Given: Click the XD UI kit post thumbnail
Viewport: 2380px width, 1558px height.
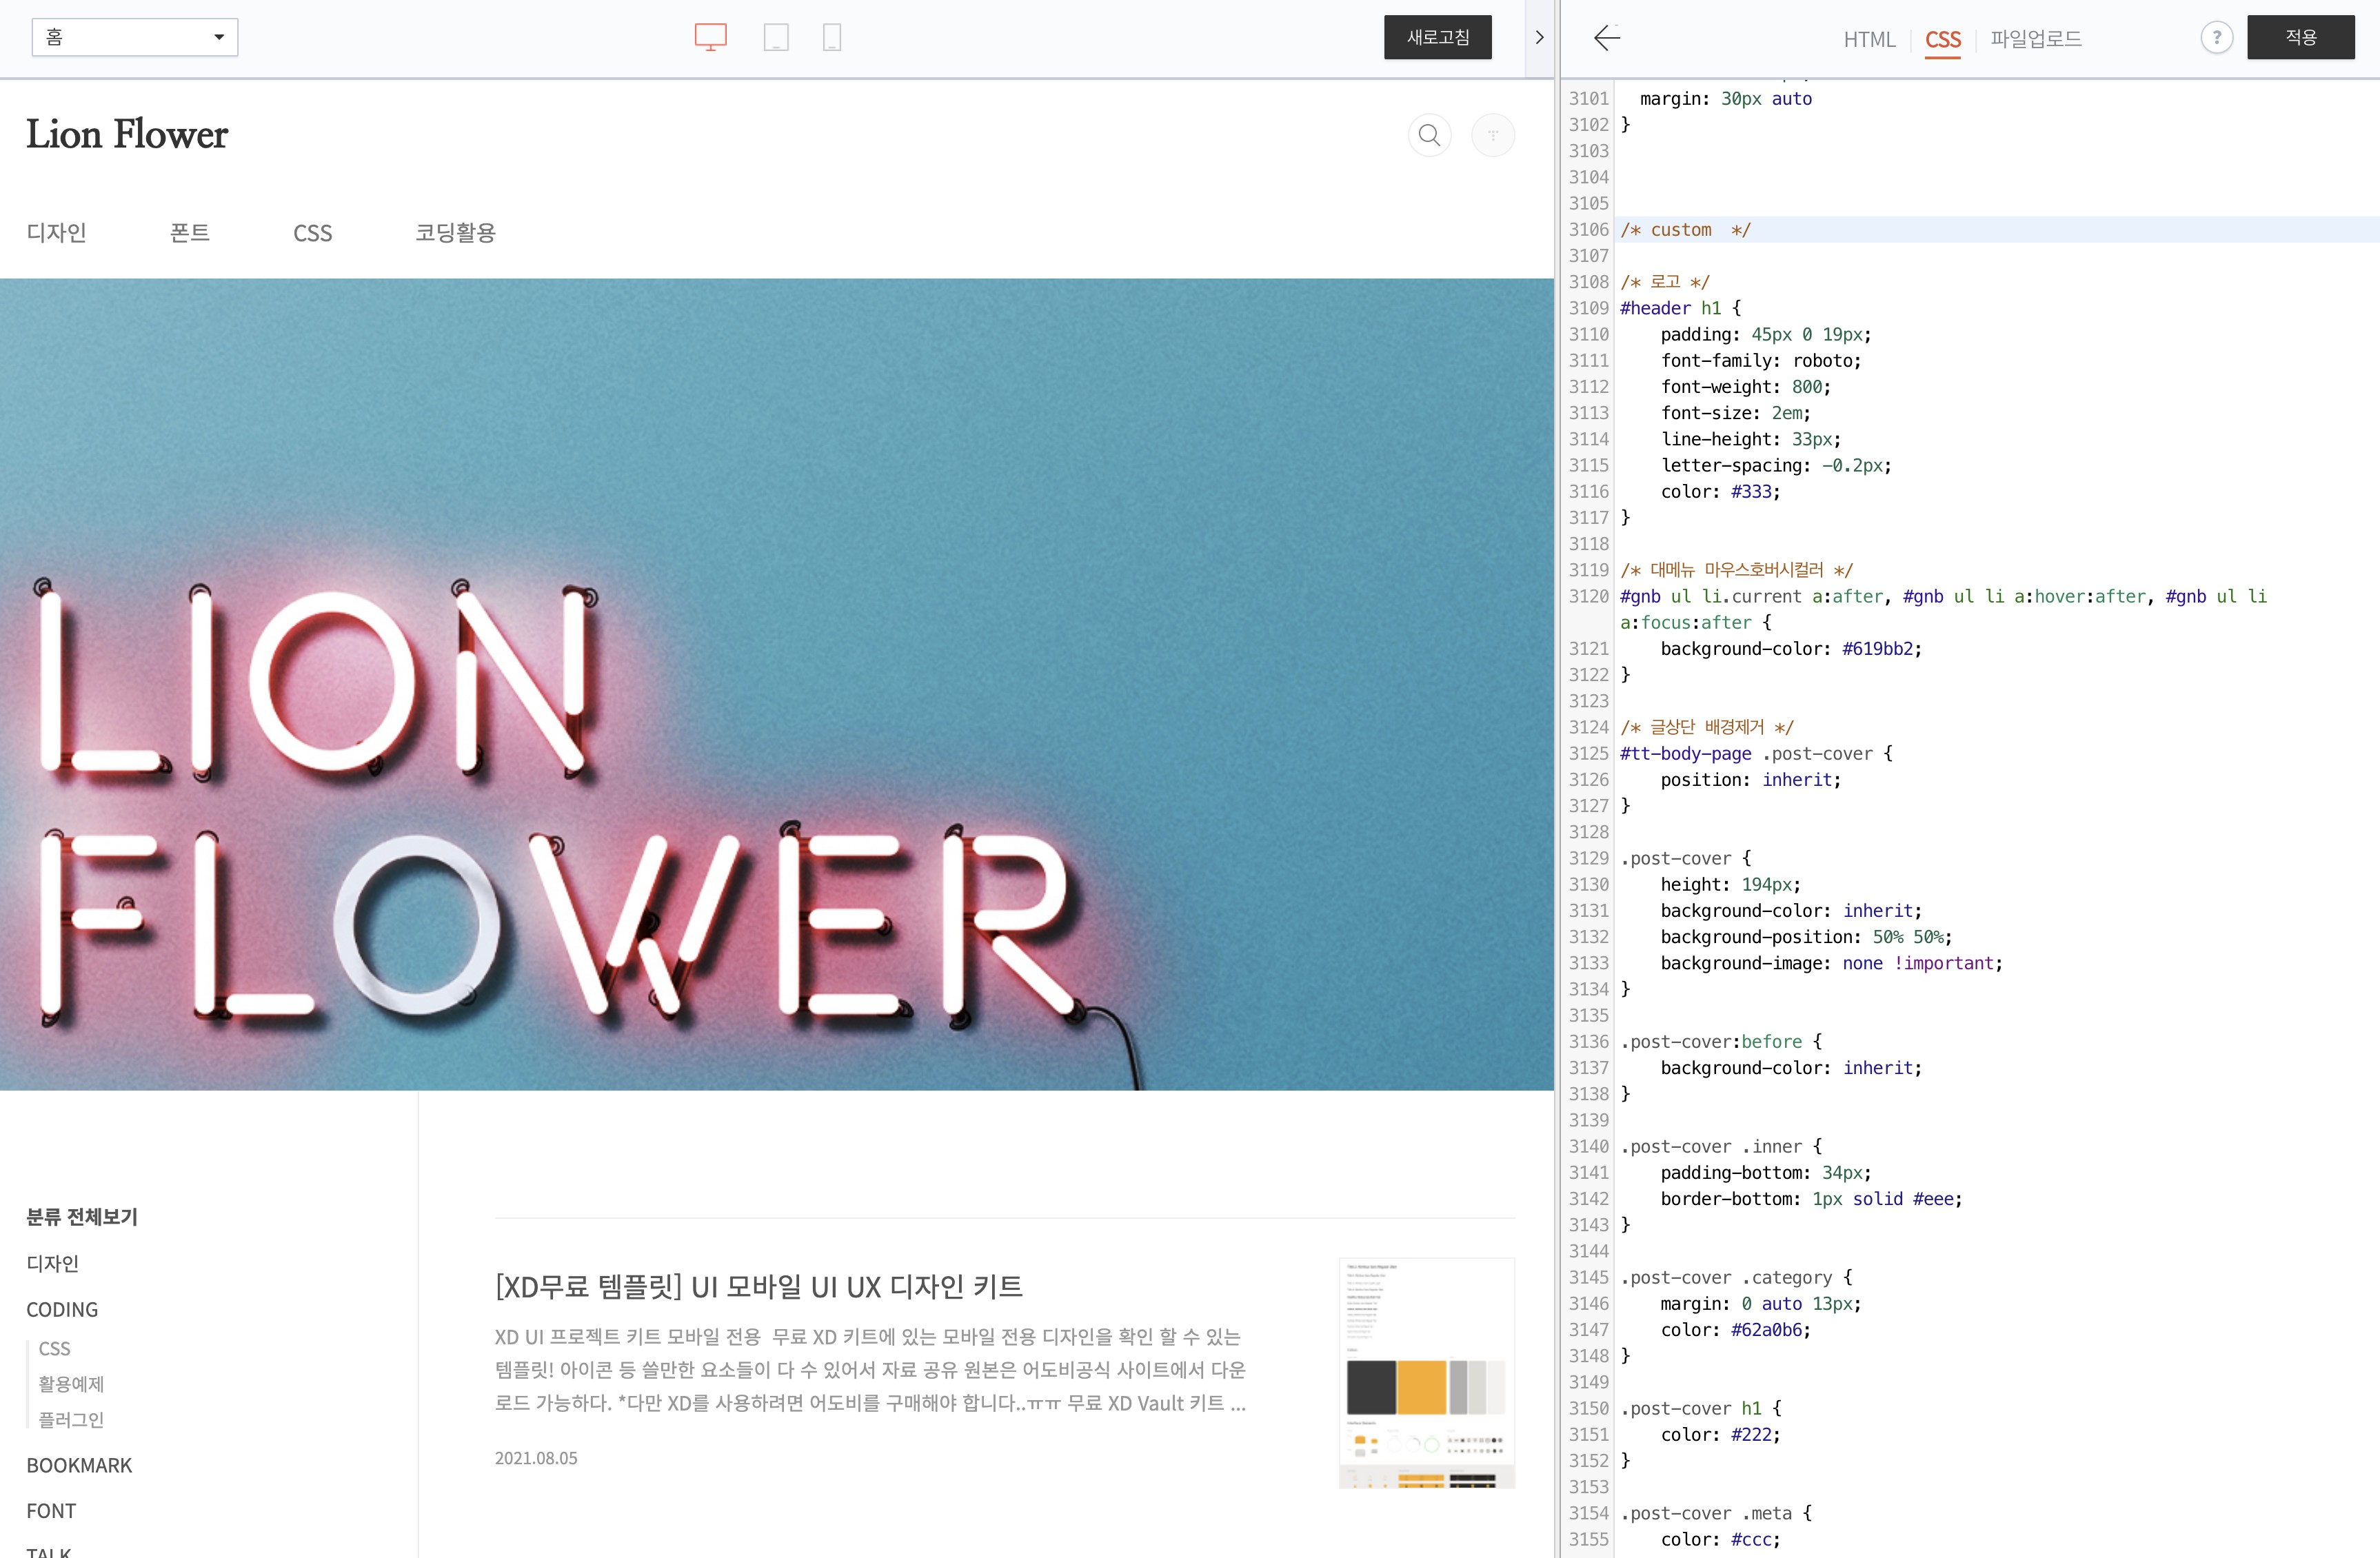Looking at the screenshot, I should click(1426, 1373).
